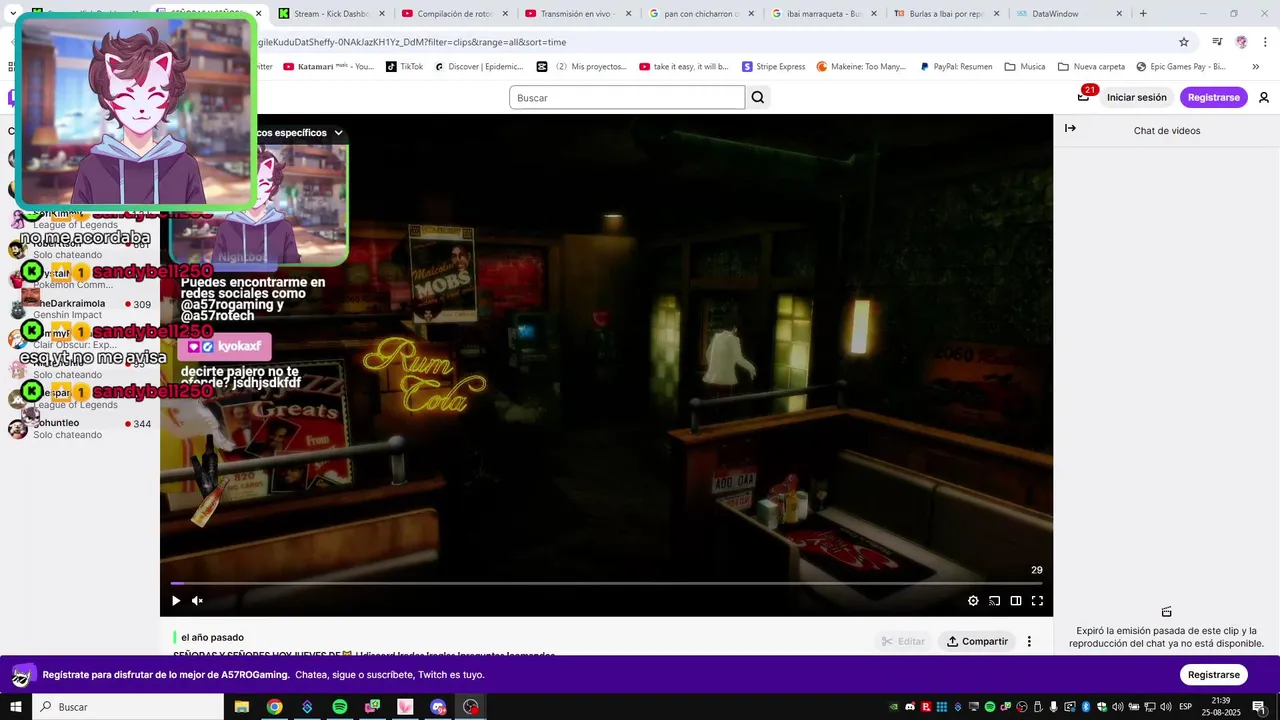Expand the específicos filter dropdown chevron
The width and height of the screenshot is (1280, 720).
pos(338,132)
